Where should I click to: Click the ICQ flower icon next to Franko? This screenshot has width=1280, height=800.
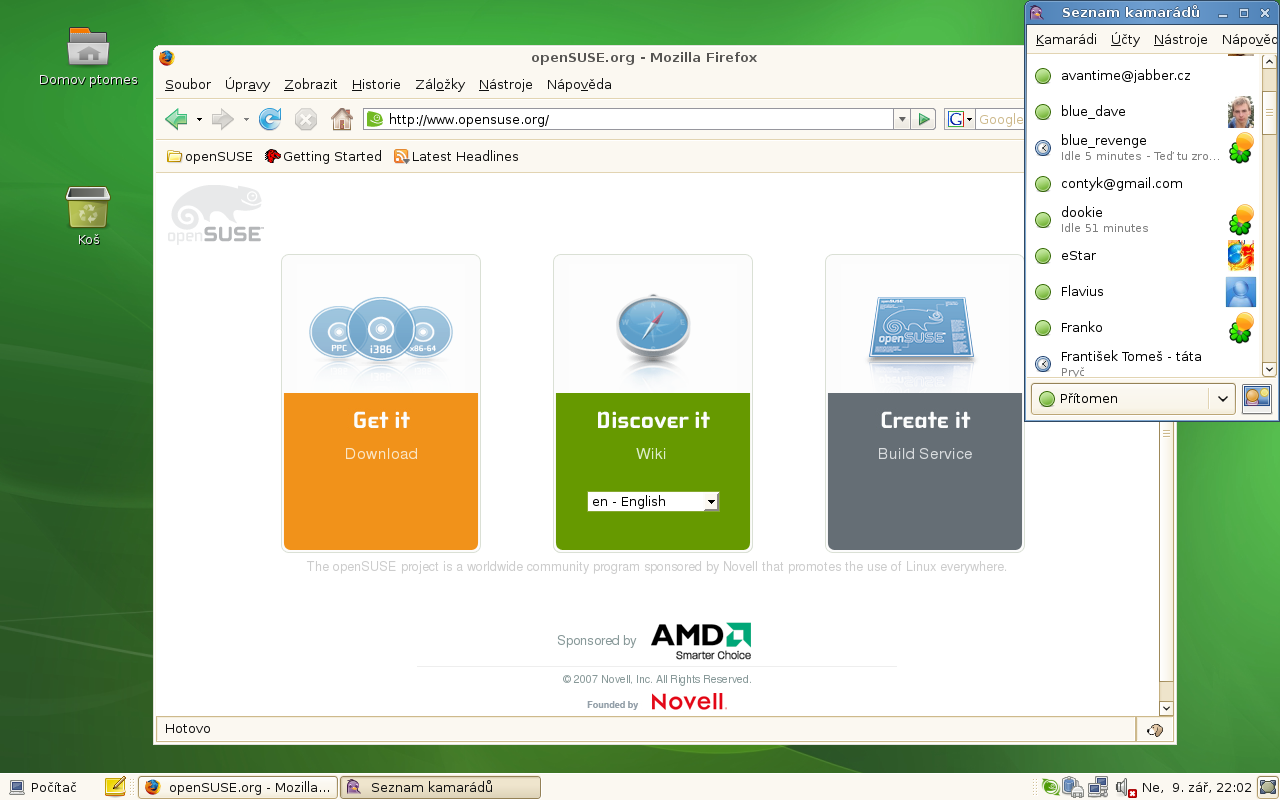click(1241, 328)
